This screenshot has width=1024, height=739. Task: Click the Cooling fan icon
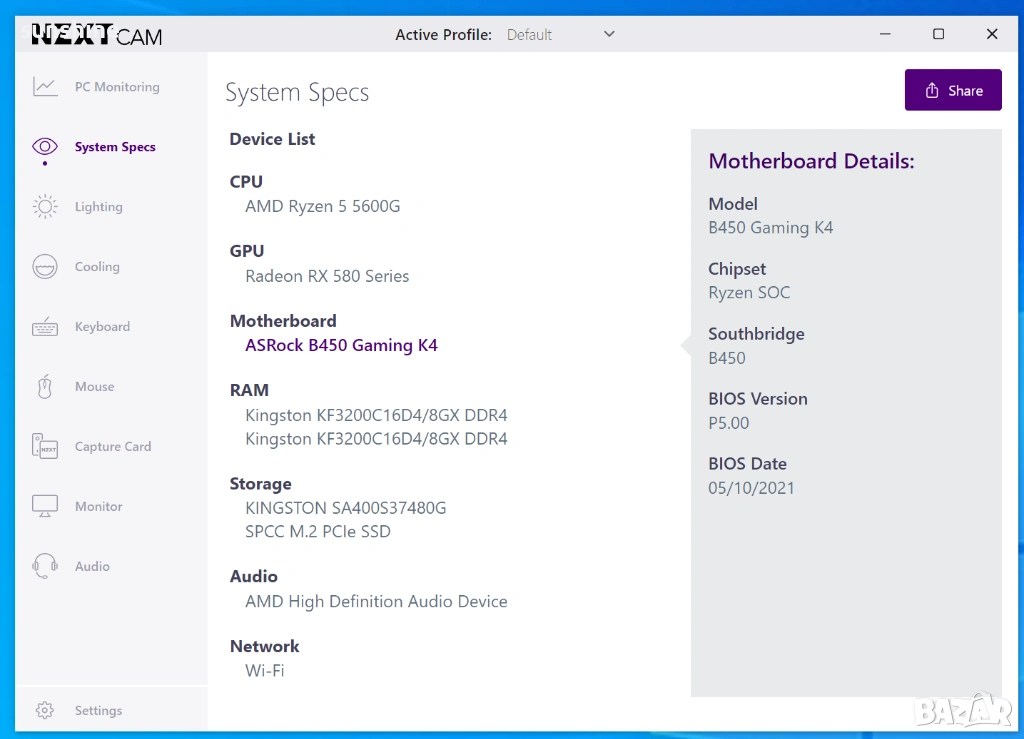pyautogui.click(x=45, y=267)
